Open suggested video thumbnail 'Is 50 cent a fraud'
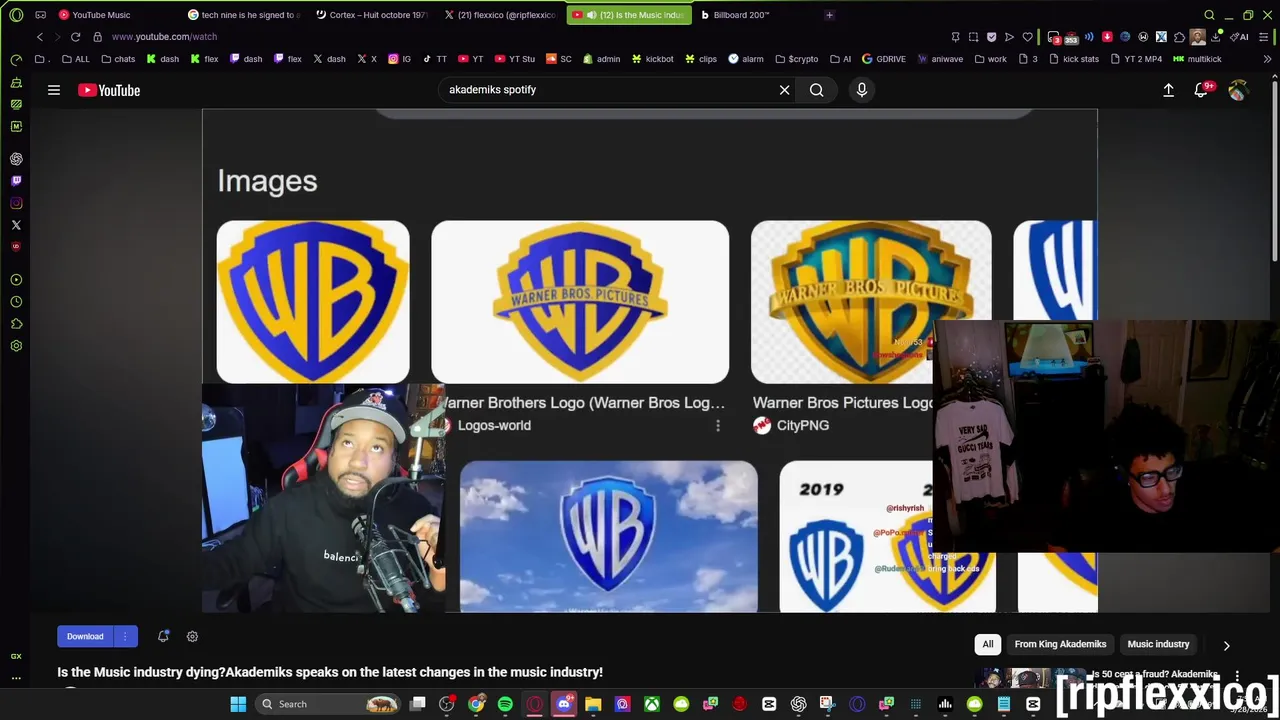1280x720 pixels. tap(1028, 679)
